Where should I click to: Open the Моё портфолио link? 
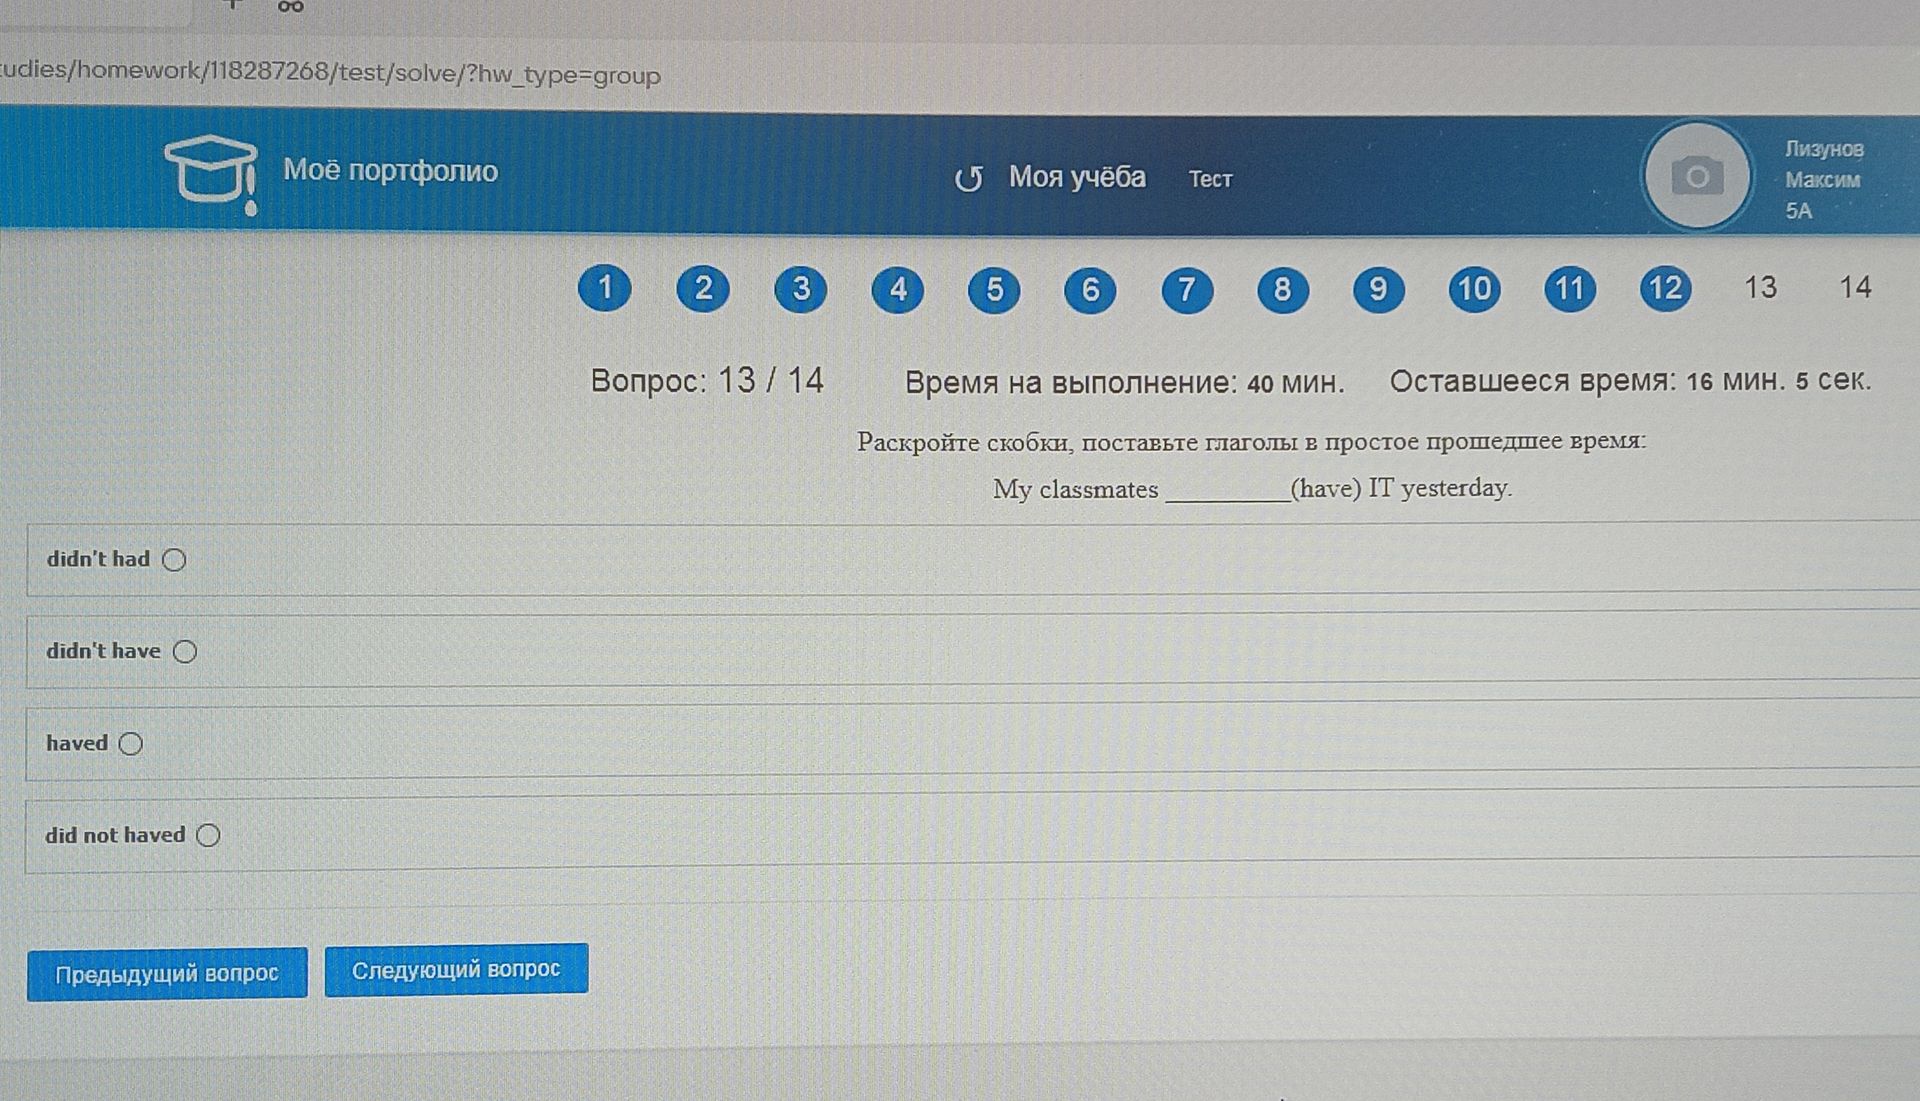(x=390, y=170)
